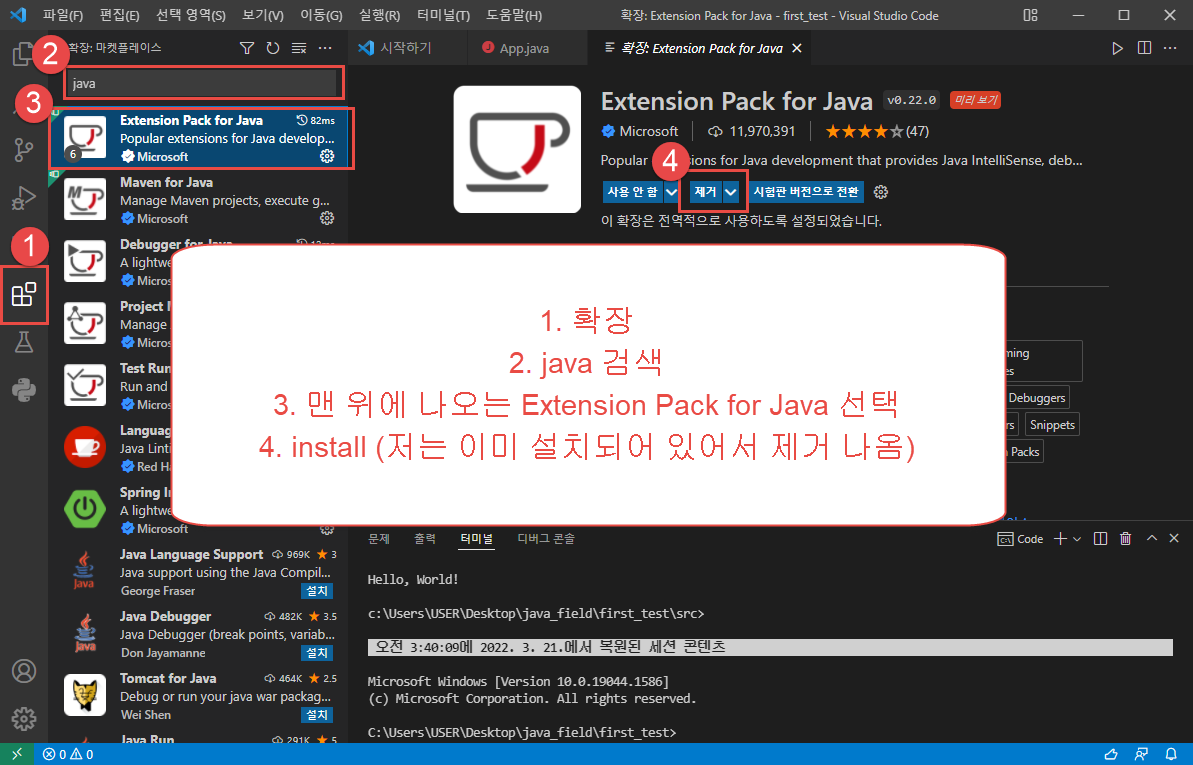
Task: Run the file with the play icon
Action: coord(1117,48)
